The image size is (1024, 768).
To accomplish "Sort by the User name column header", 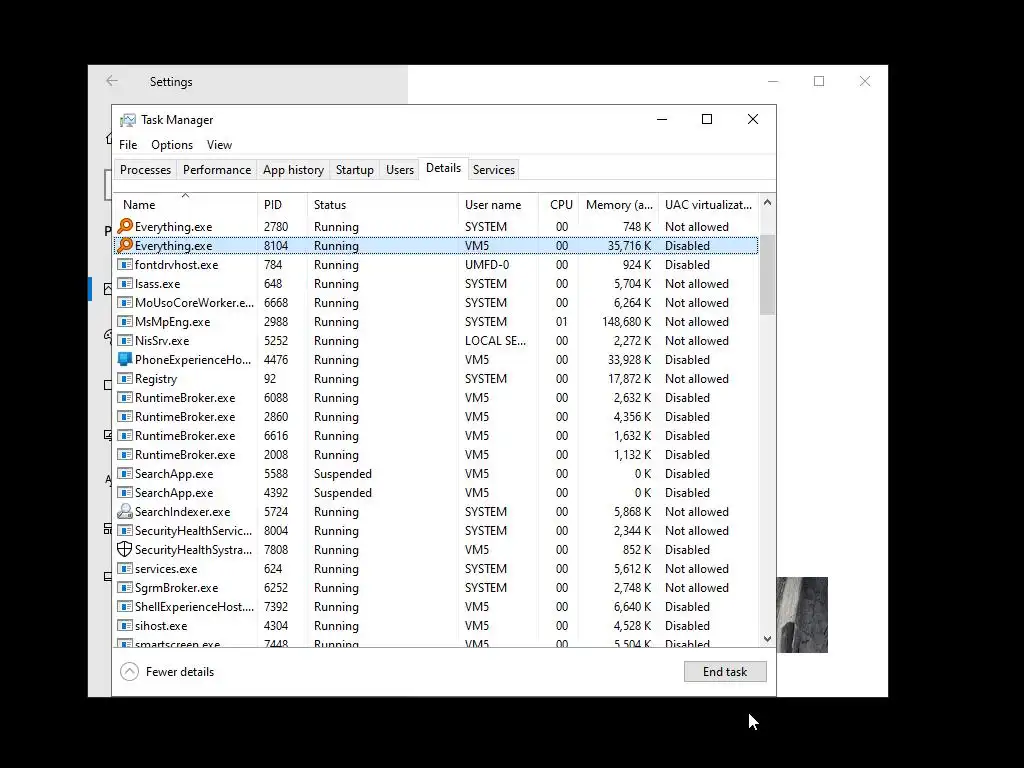I will tap(498, 204).
